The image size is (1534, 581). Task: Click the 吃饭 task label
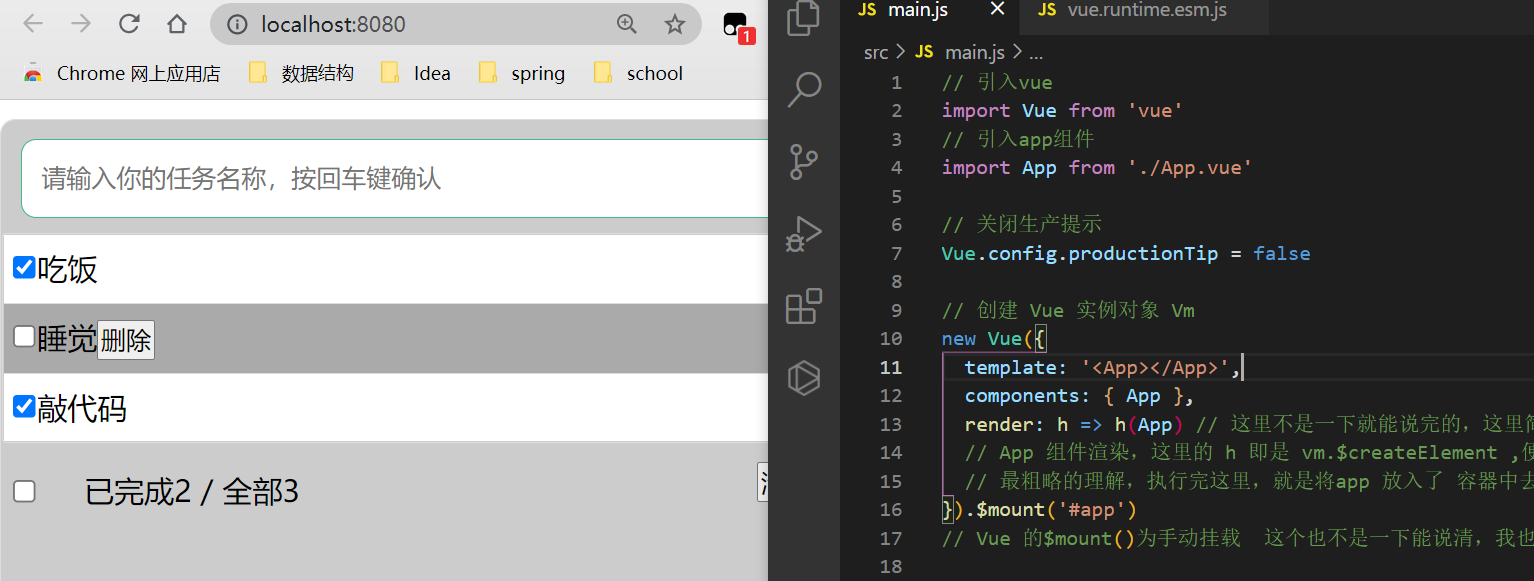[67, 269]
